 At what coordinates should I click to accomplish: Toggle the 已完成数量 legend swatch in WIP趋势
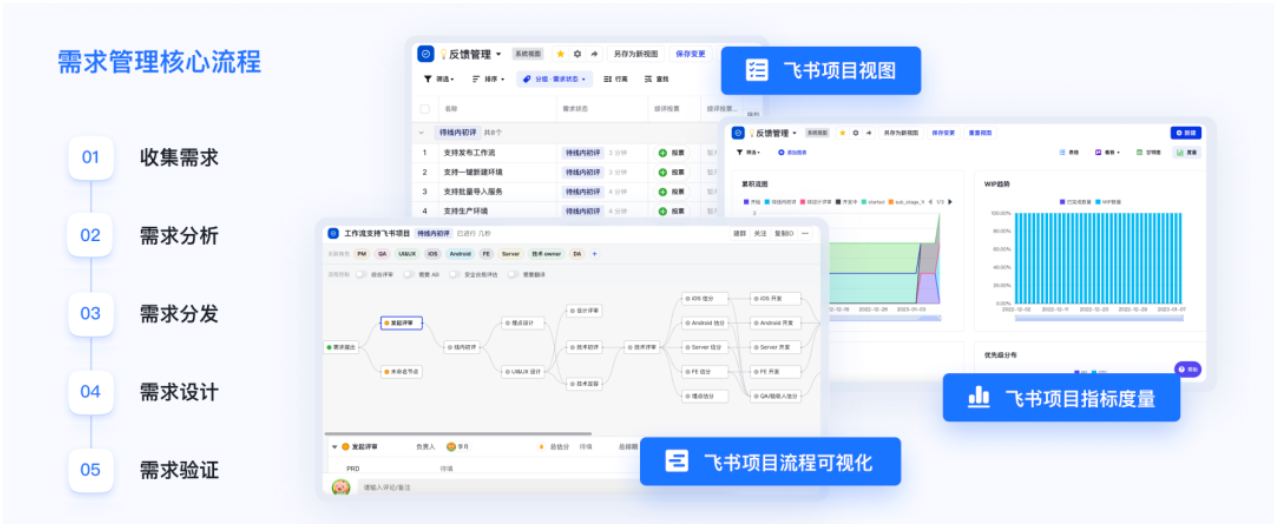[x=1062, y=202]
